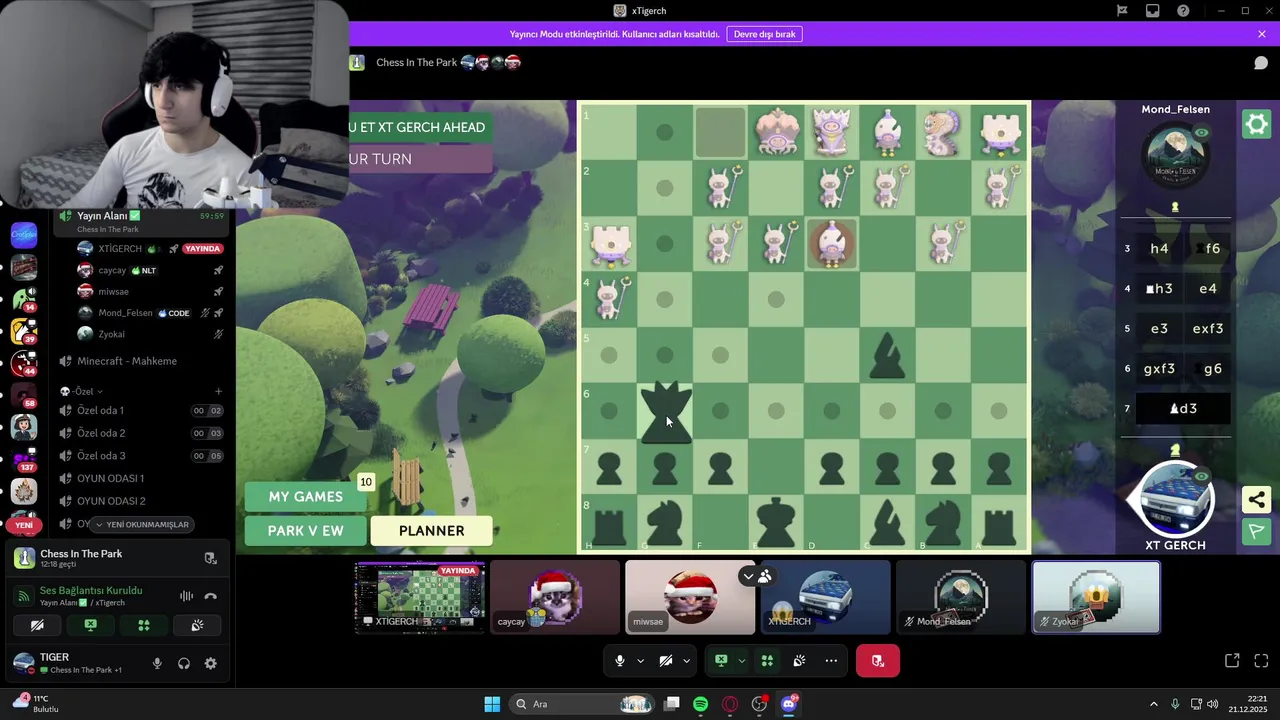Jump to 'YENİ OKUNMAMIŞLAR' unread messages
The image size is (1280, 720).
tap(142, 524)
